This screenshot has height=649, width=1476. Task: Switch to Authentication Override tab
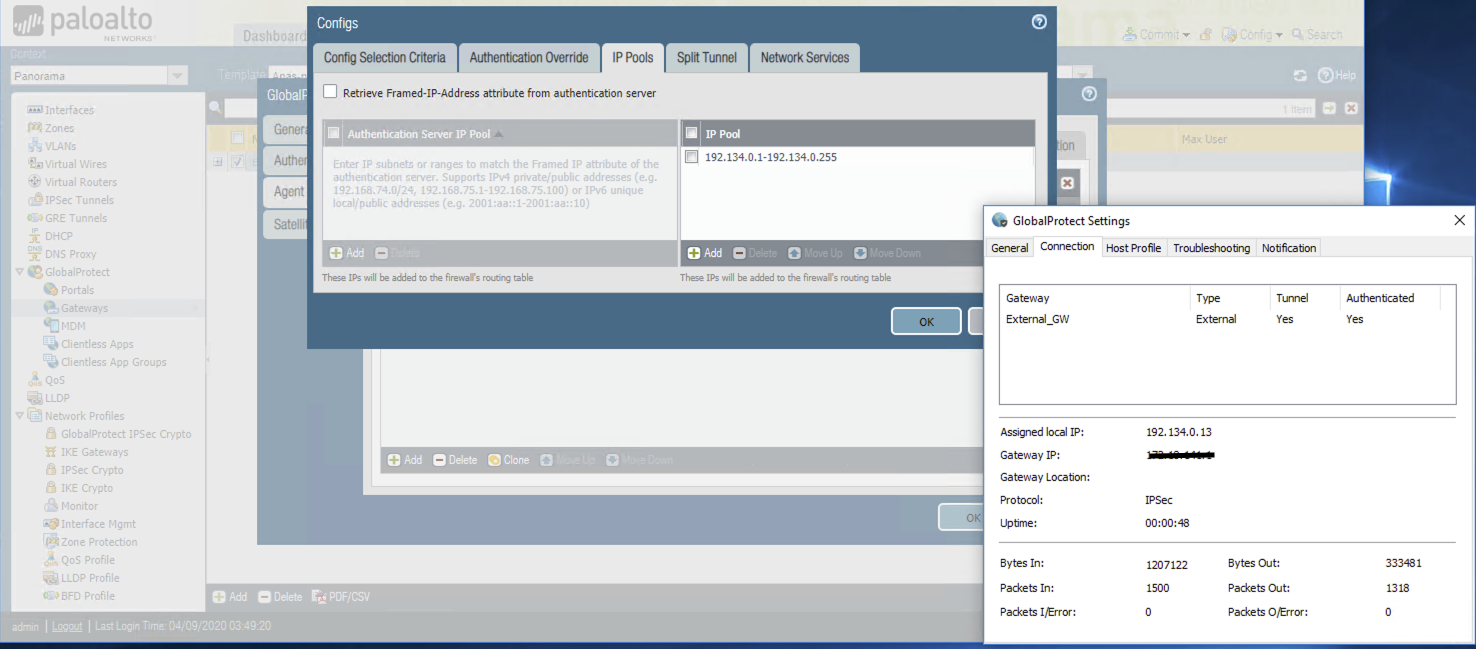pyautogui.click(x=529, y=58)
